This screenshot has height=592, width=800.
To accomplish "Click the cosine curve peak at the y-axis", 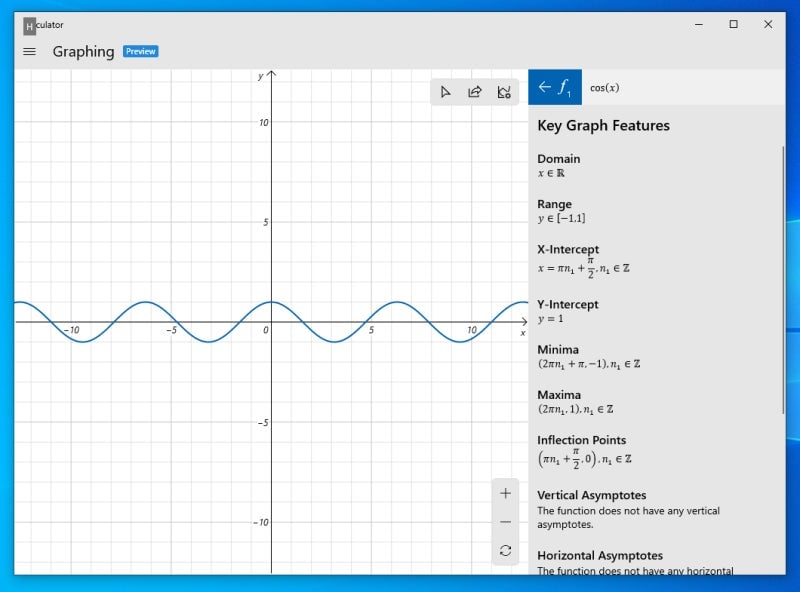I will pos(272,302).
